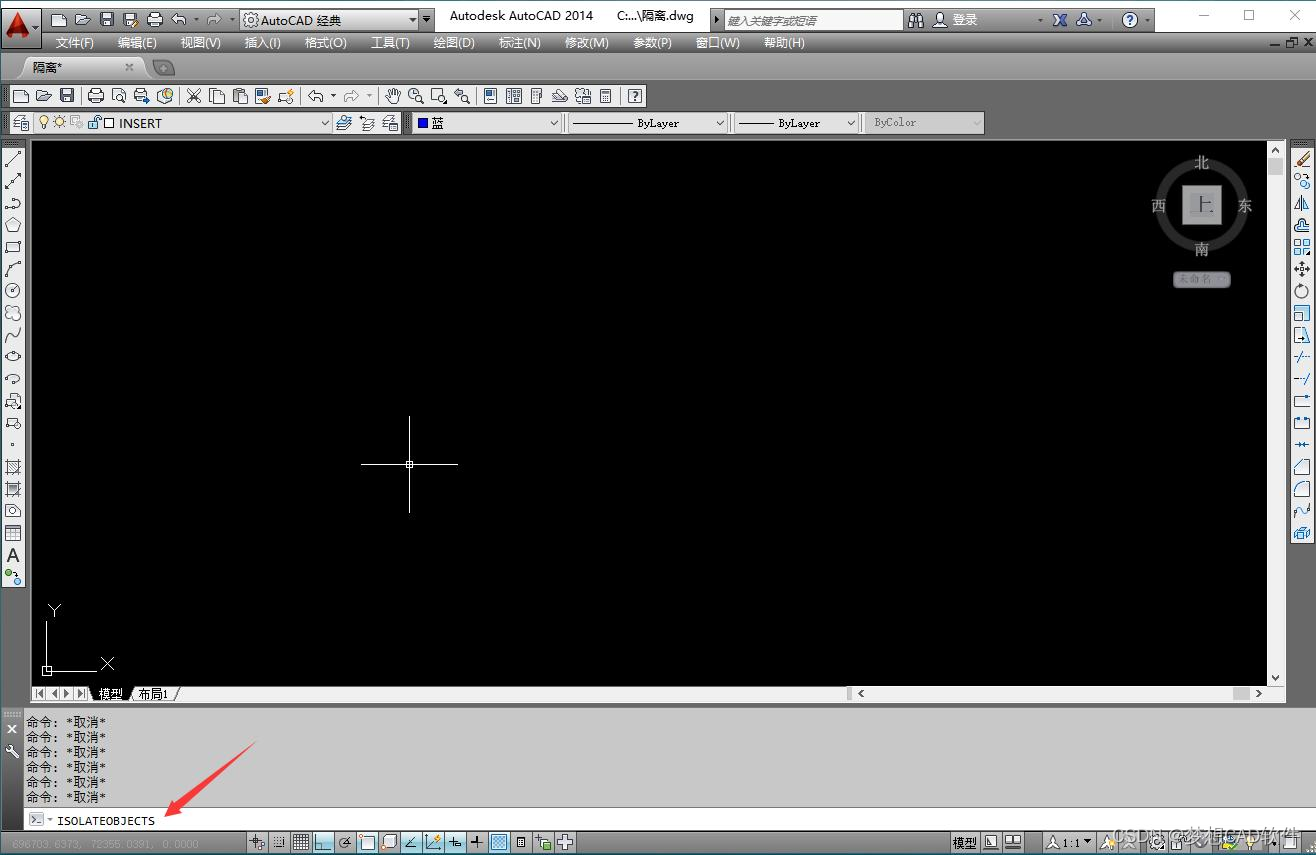The width and height of the screenshot is (1316, 855).
Task: Open the 格式(O) menu
Action: point(325,42)
